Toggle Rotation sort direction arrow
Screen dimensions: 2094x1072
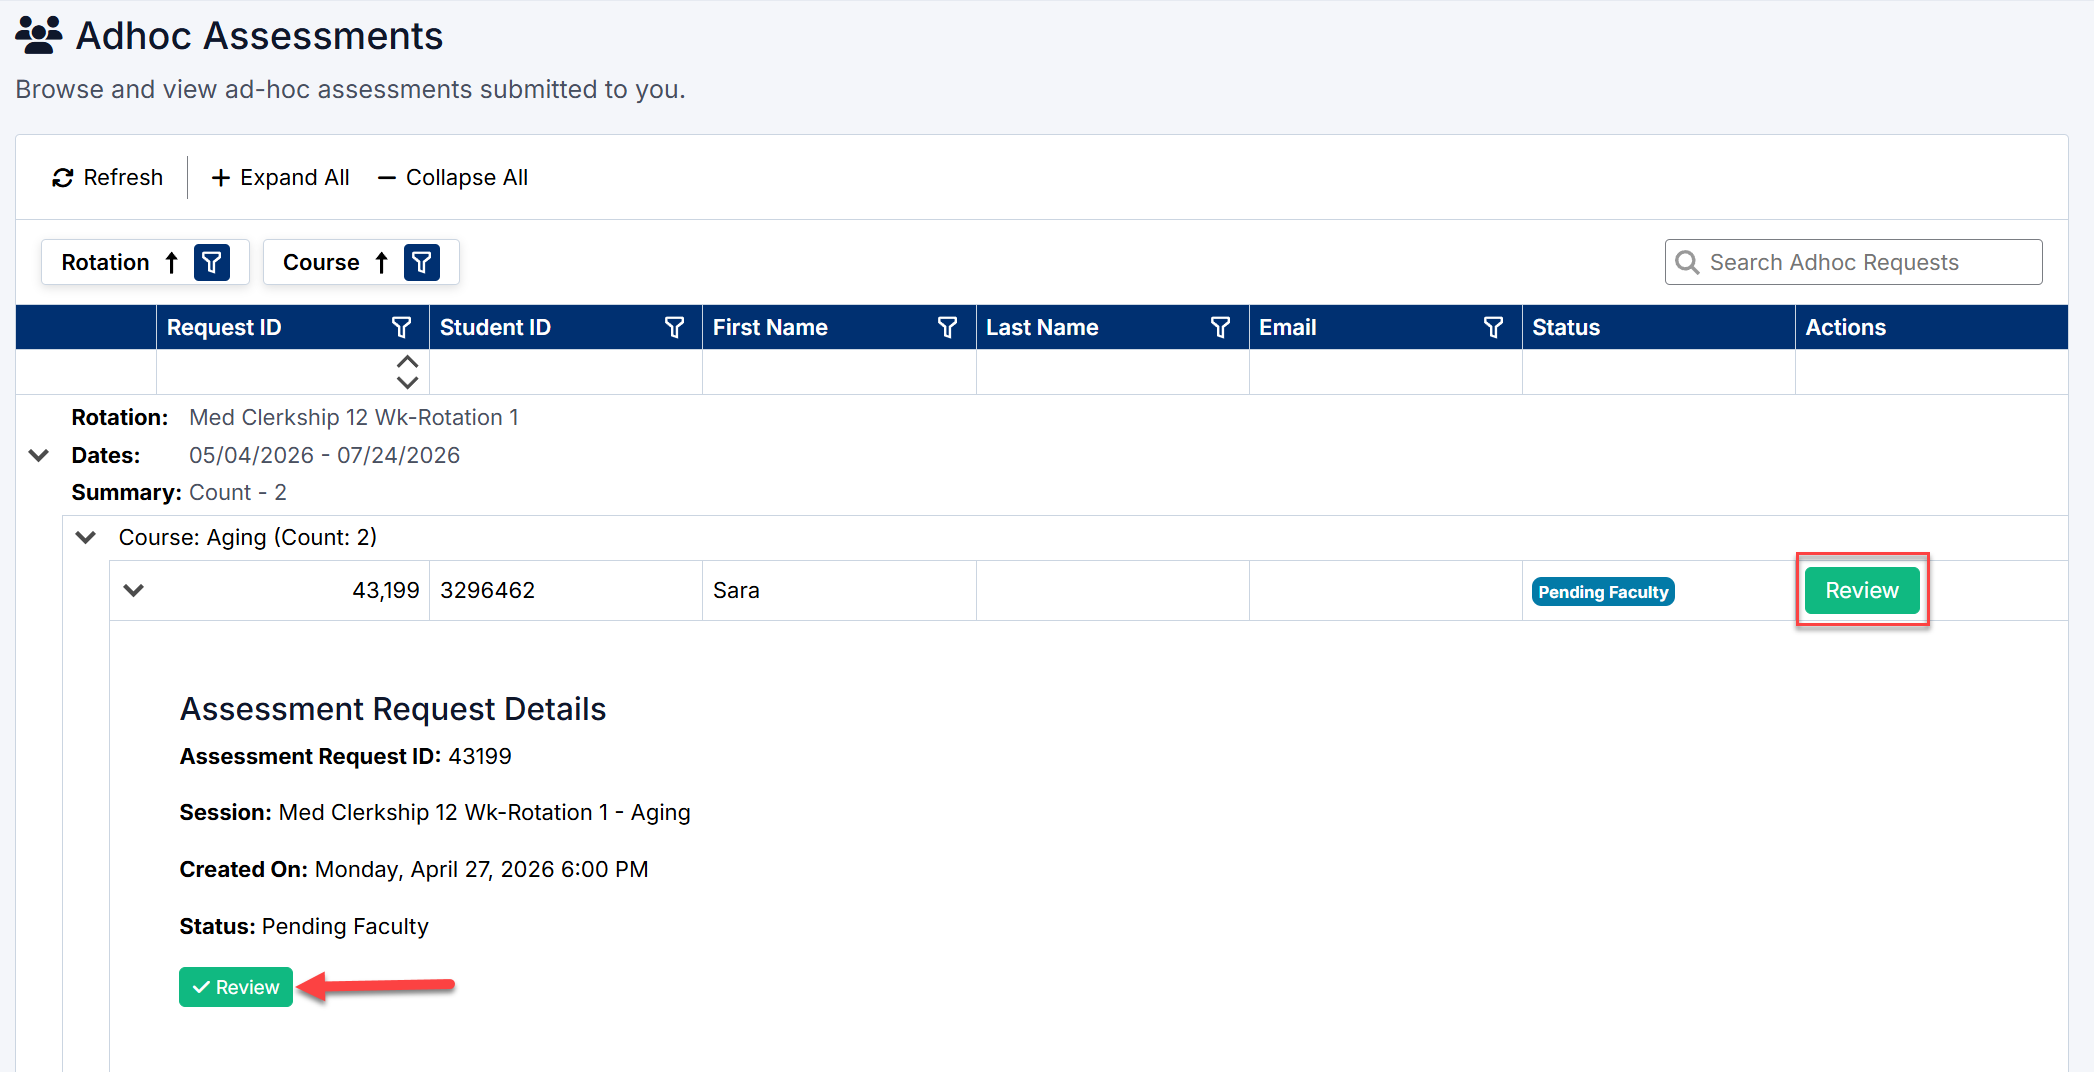172,263
